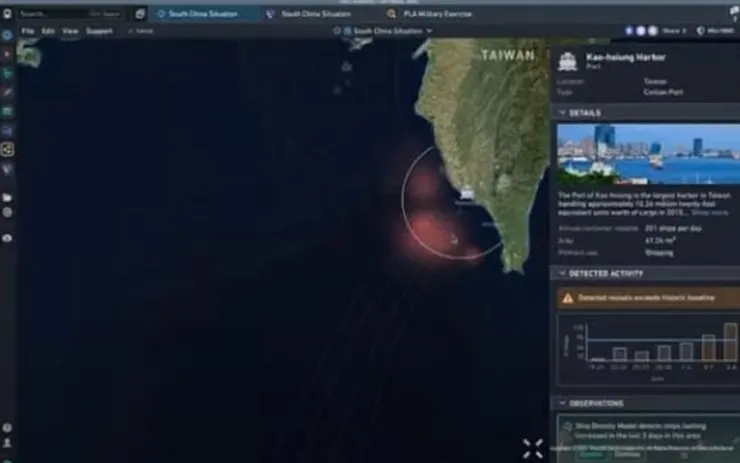Open the Support menu

point(99,31)
